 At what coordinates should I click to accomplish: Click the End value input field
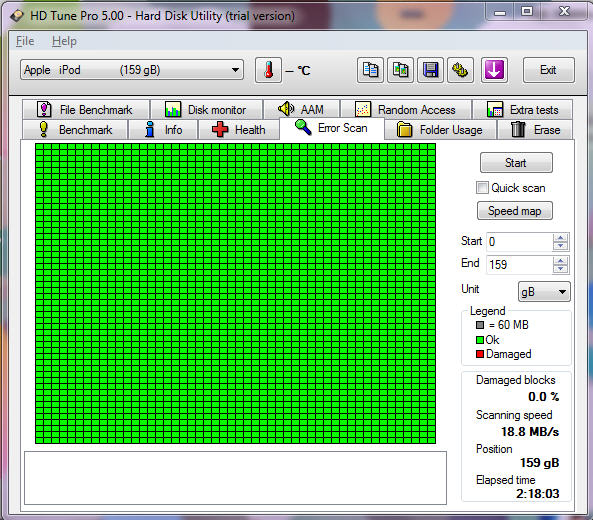(519, 264)
